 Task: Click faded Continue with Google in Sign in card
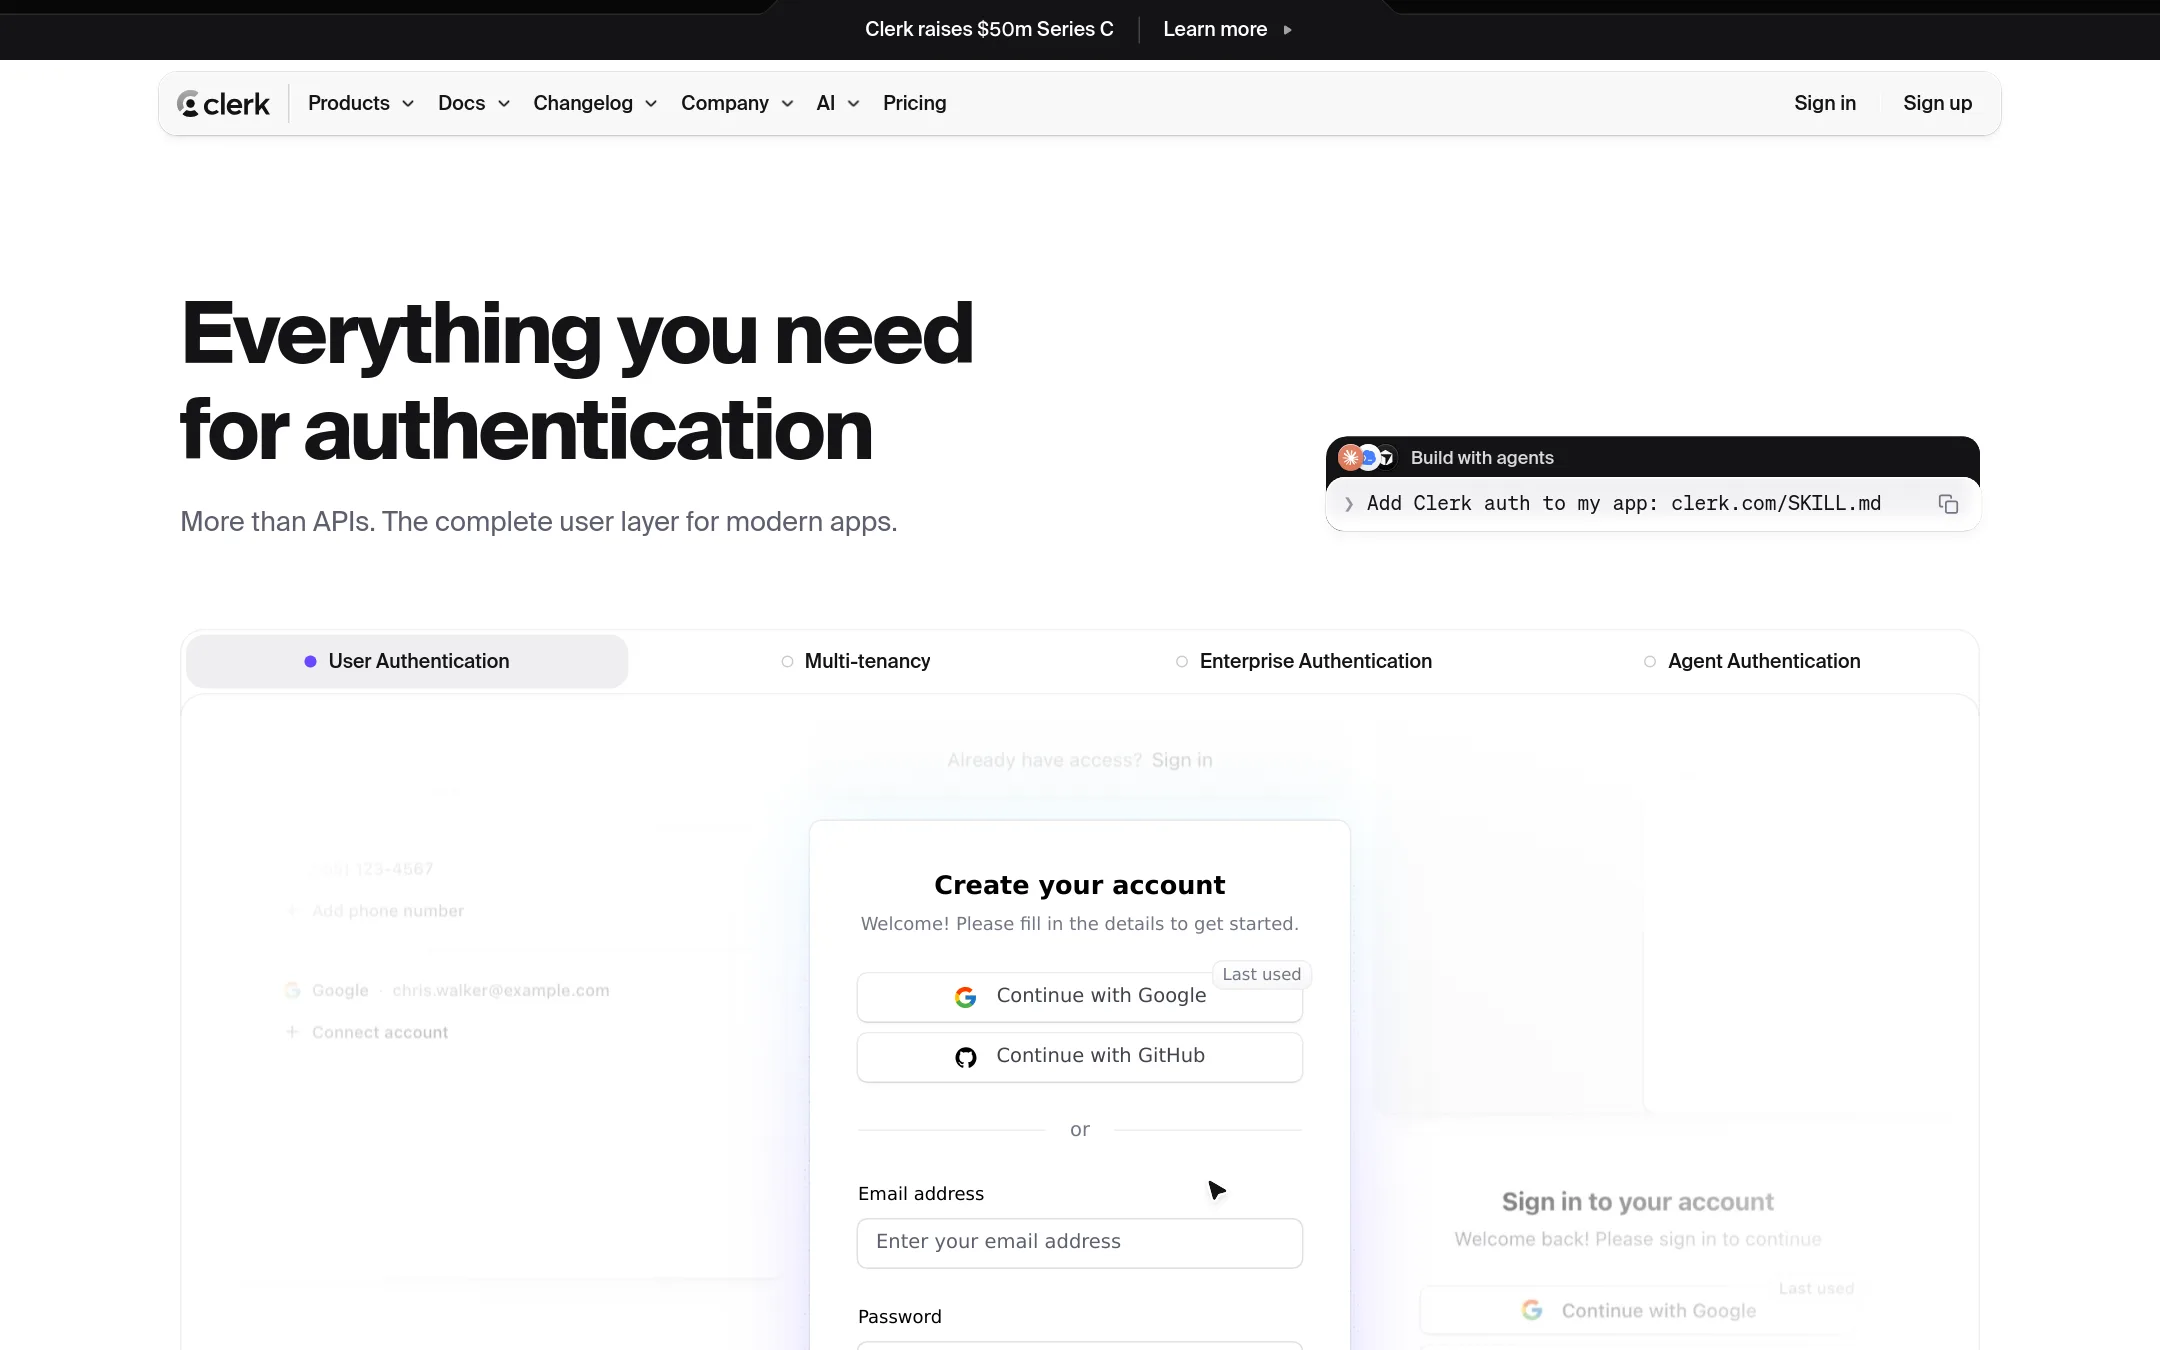[1638, 1310]
